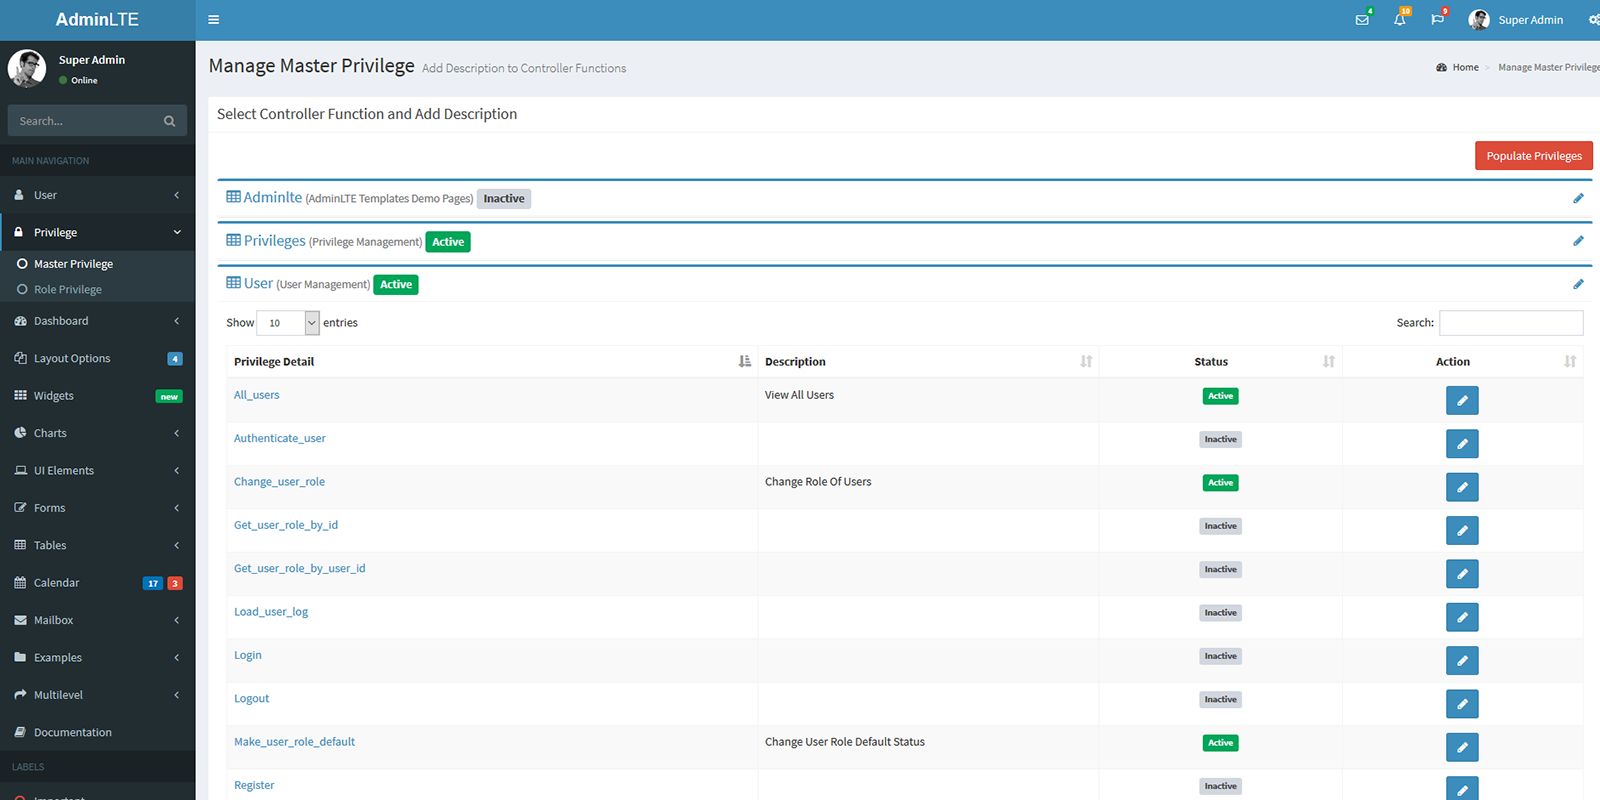1600x800 pixels.
Task: Click the edit pencil for Privileges controller
Action: point(1578,241)
